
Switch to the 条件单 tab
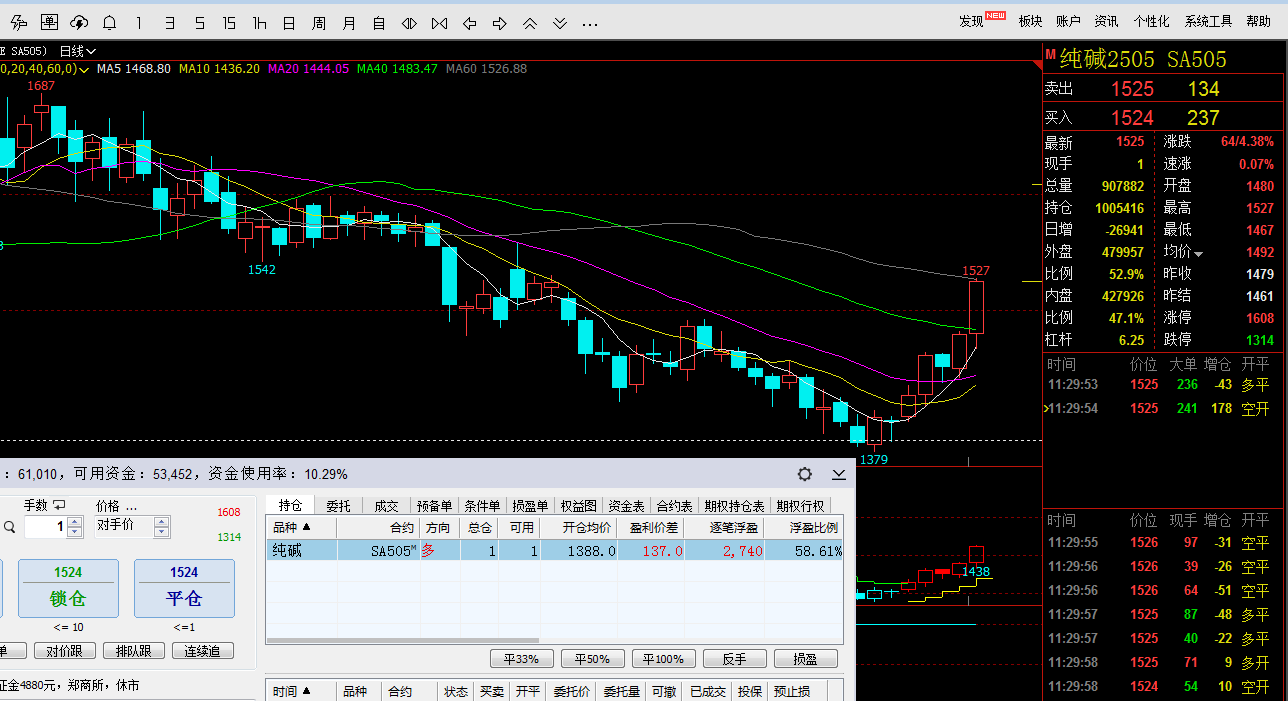[482, 506]
